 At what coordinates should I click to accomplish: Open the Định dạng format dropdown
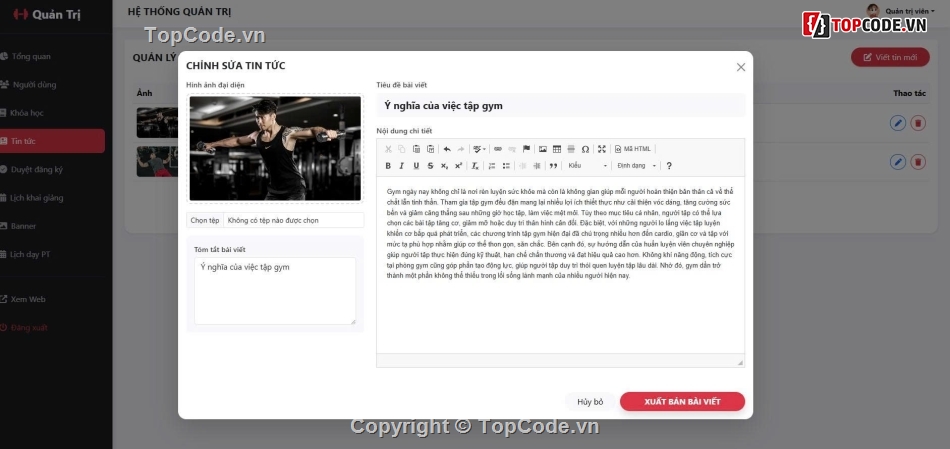coord(636,166)
